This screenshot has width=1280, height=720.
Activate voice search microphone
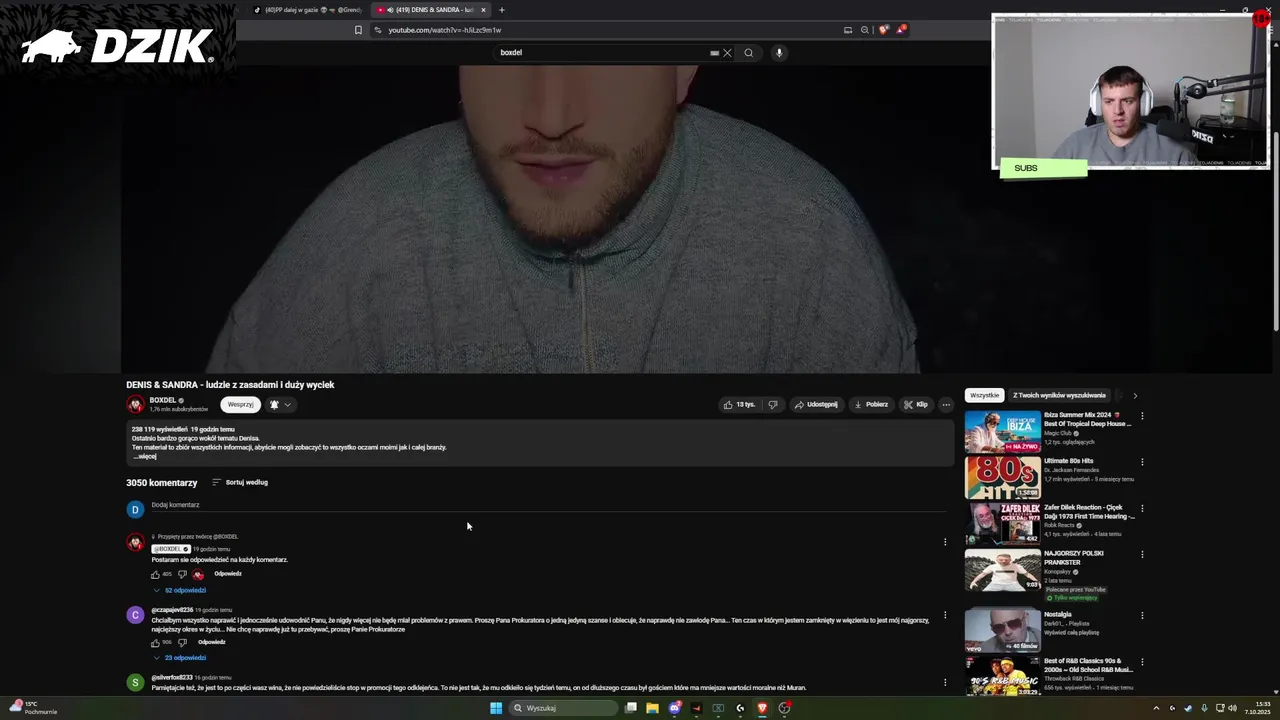click(x=779, y=53)
